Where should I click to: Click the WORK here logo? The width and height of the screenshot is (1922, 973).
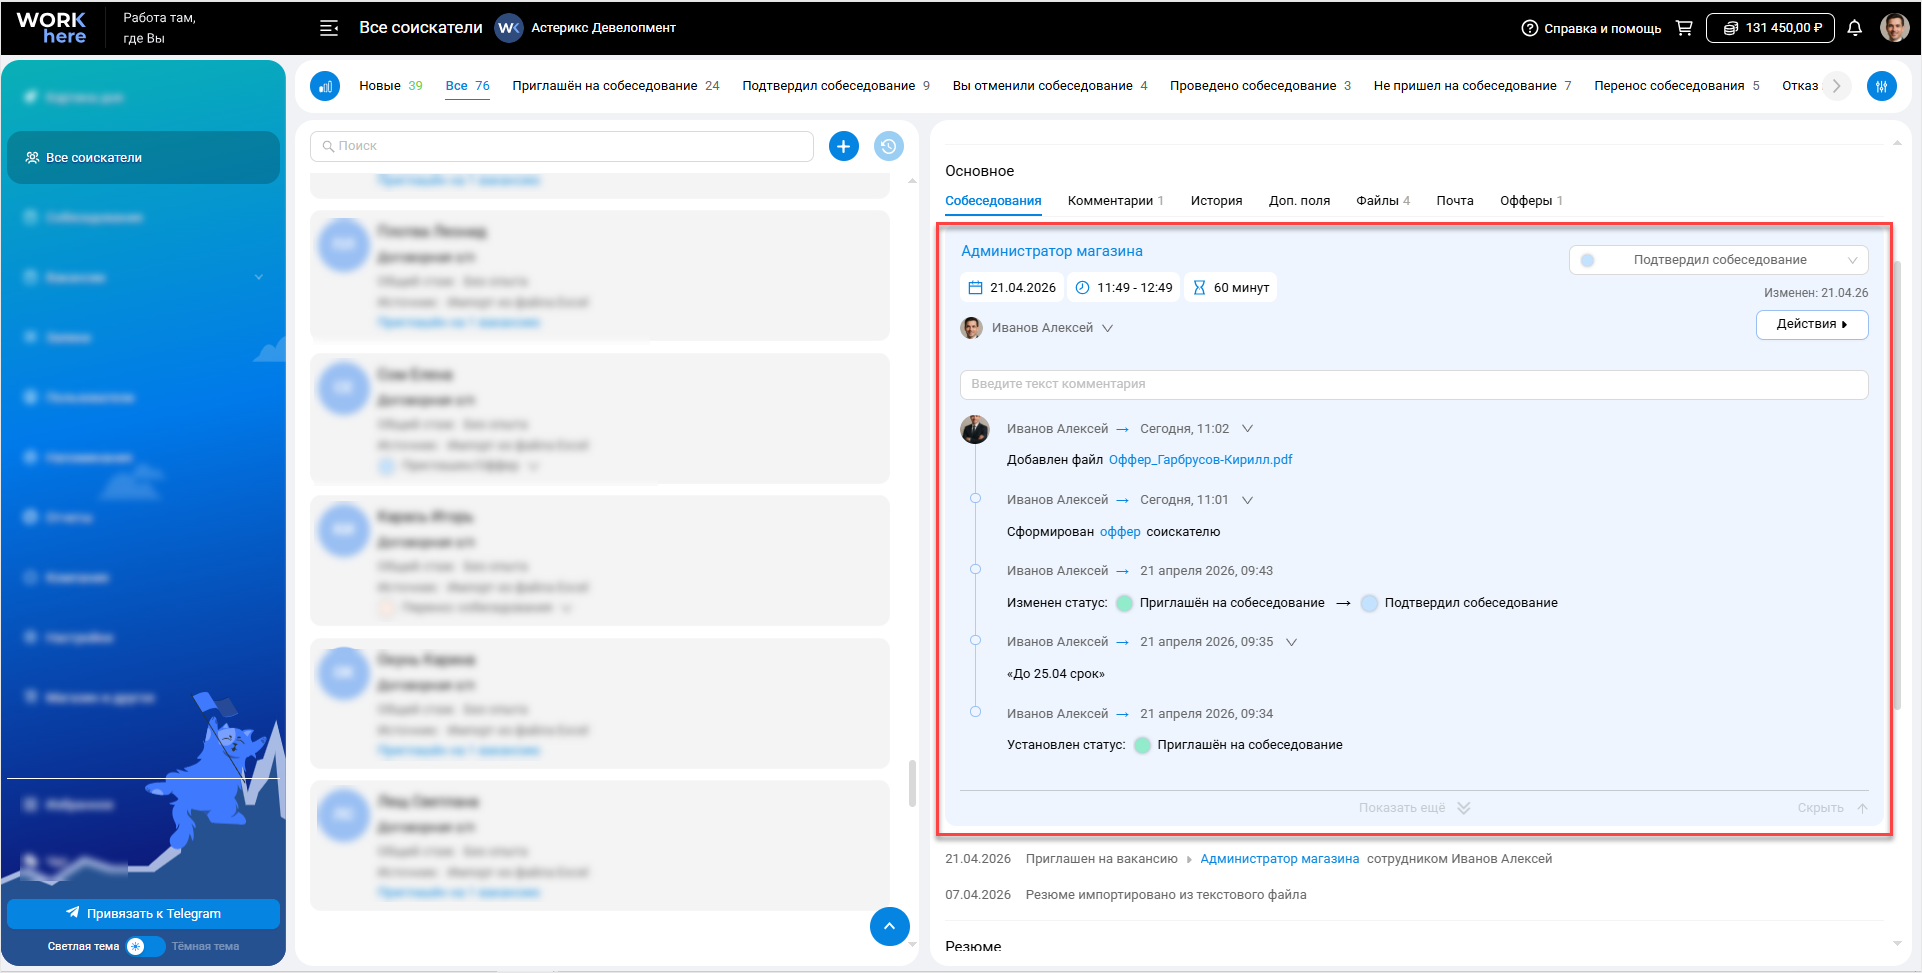coord(52,28)
